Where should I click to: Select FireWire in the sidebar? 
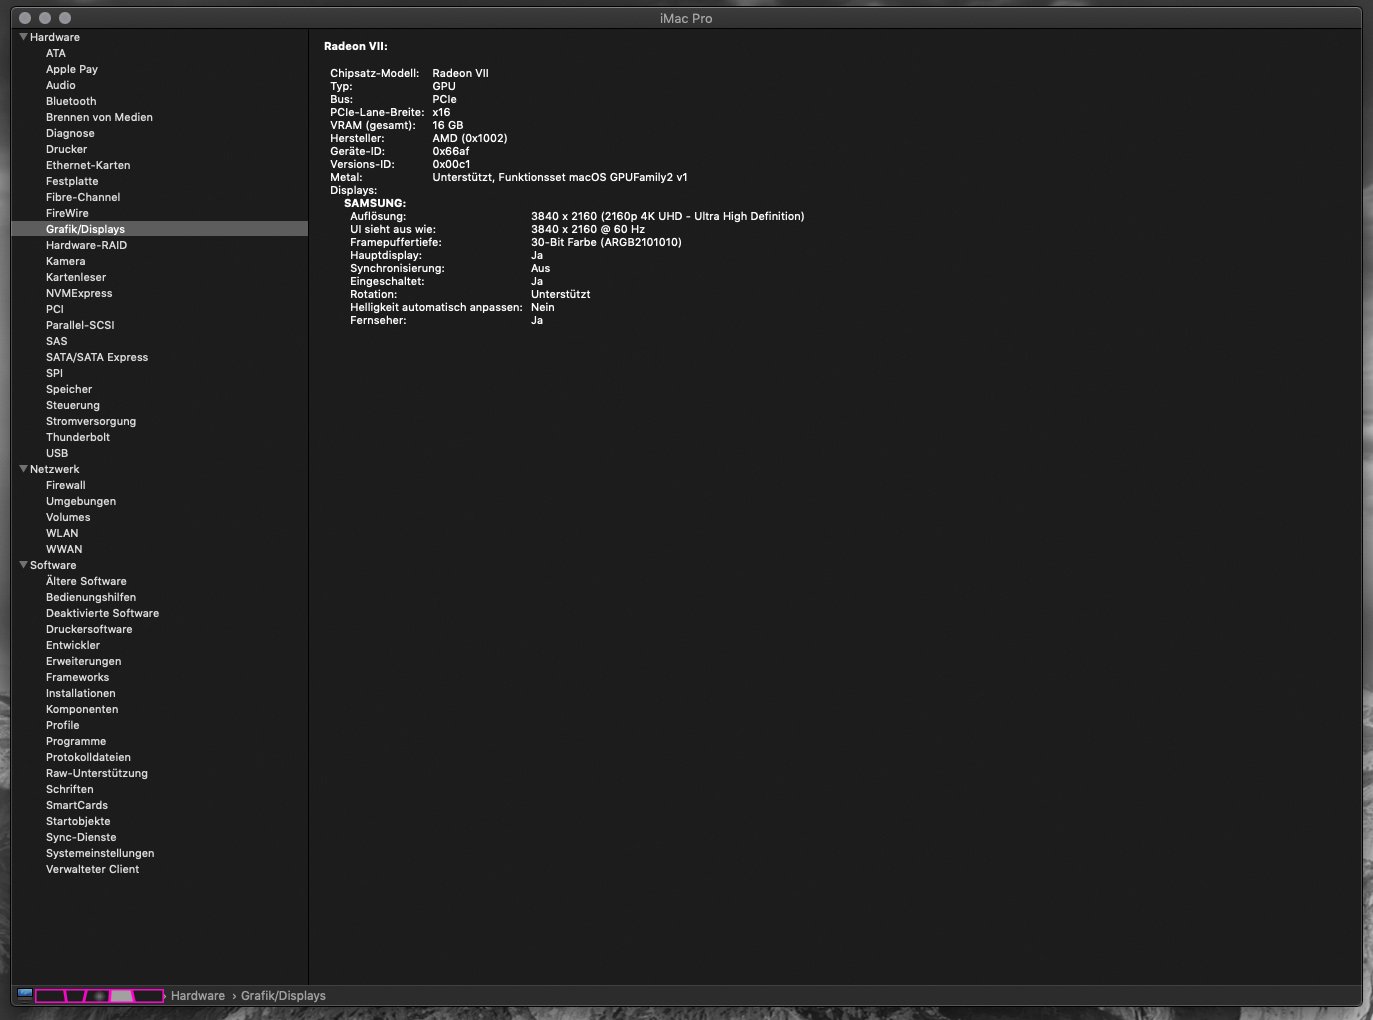tap(67, 213)
